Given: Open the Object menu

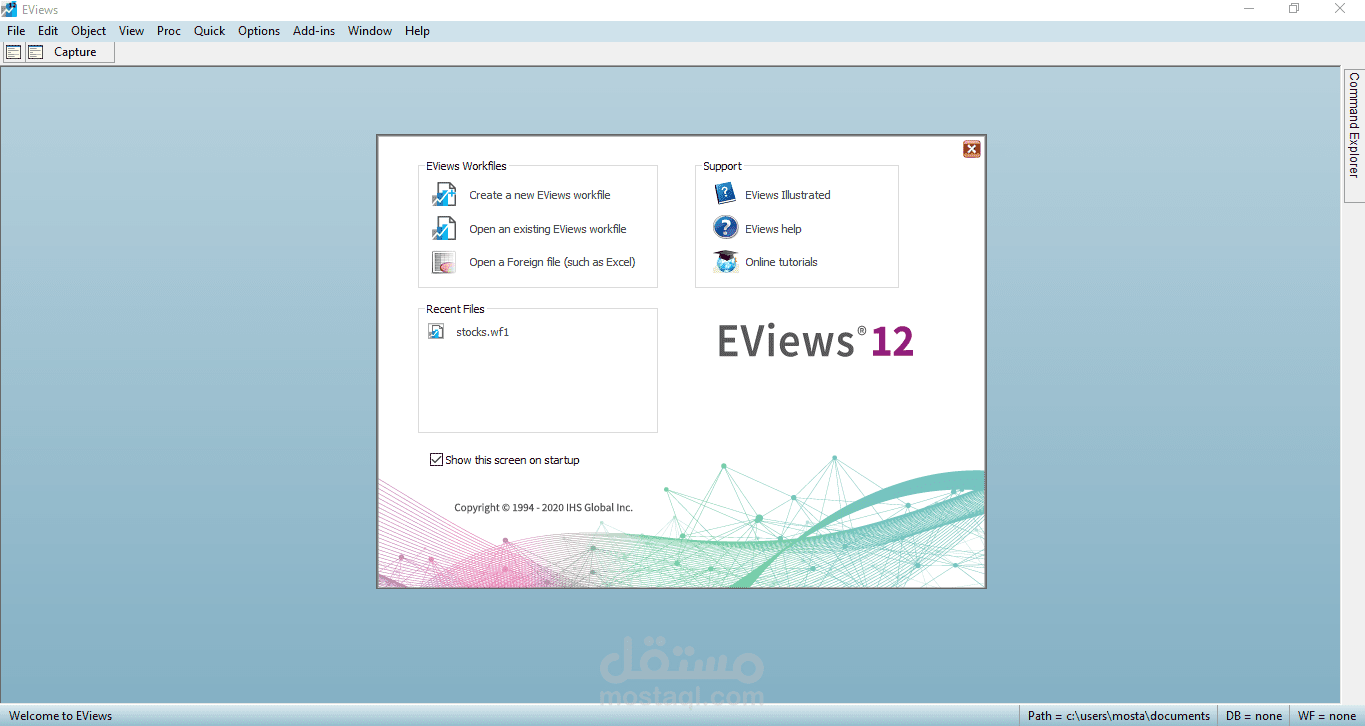Looking at the screenshot, I should [89, 31].
